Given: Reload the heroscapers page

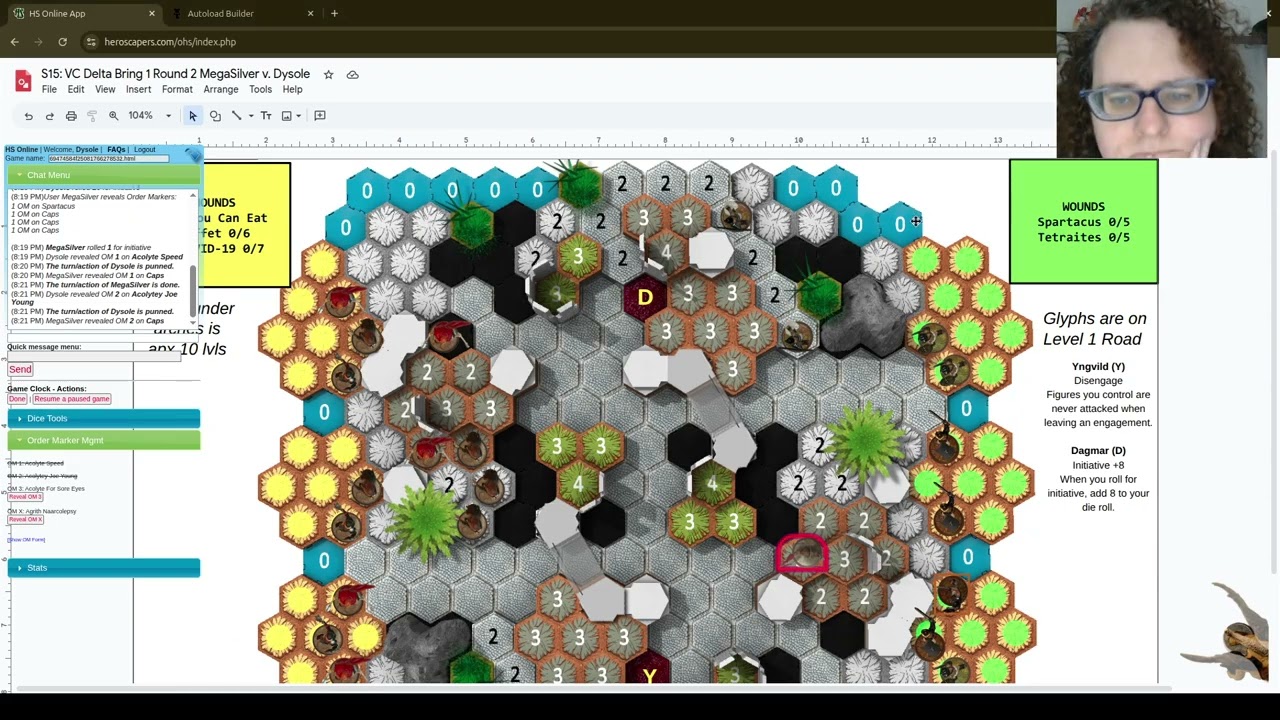Looking at the screenshot, I should 62,42.
